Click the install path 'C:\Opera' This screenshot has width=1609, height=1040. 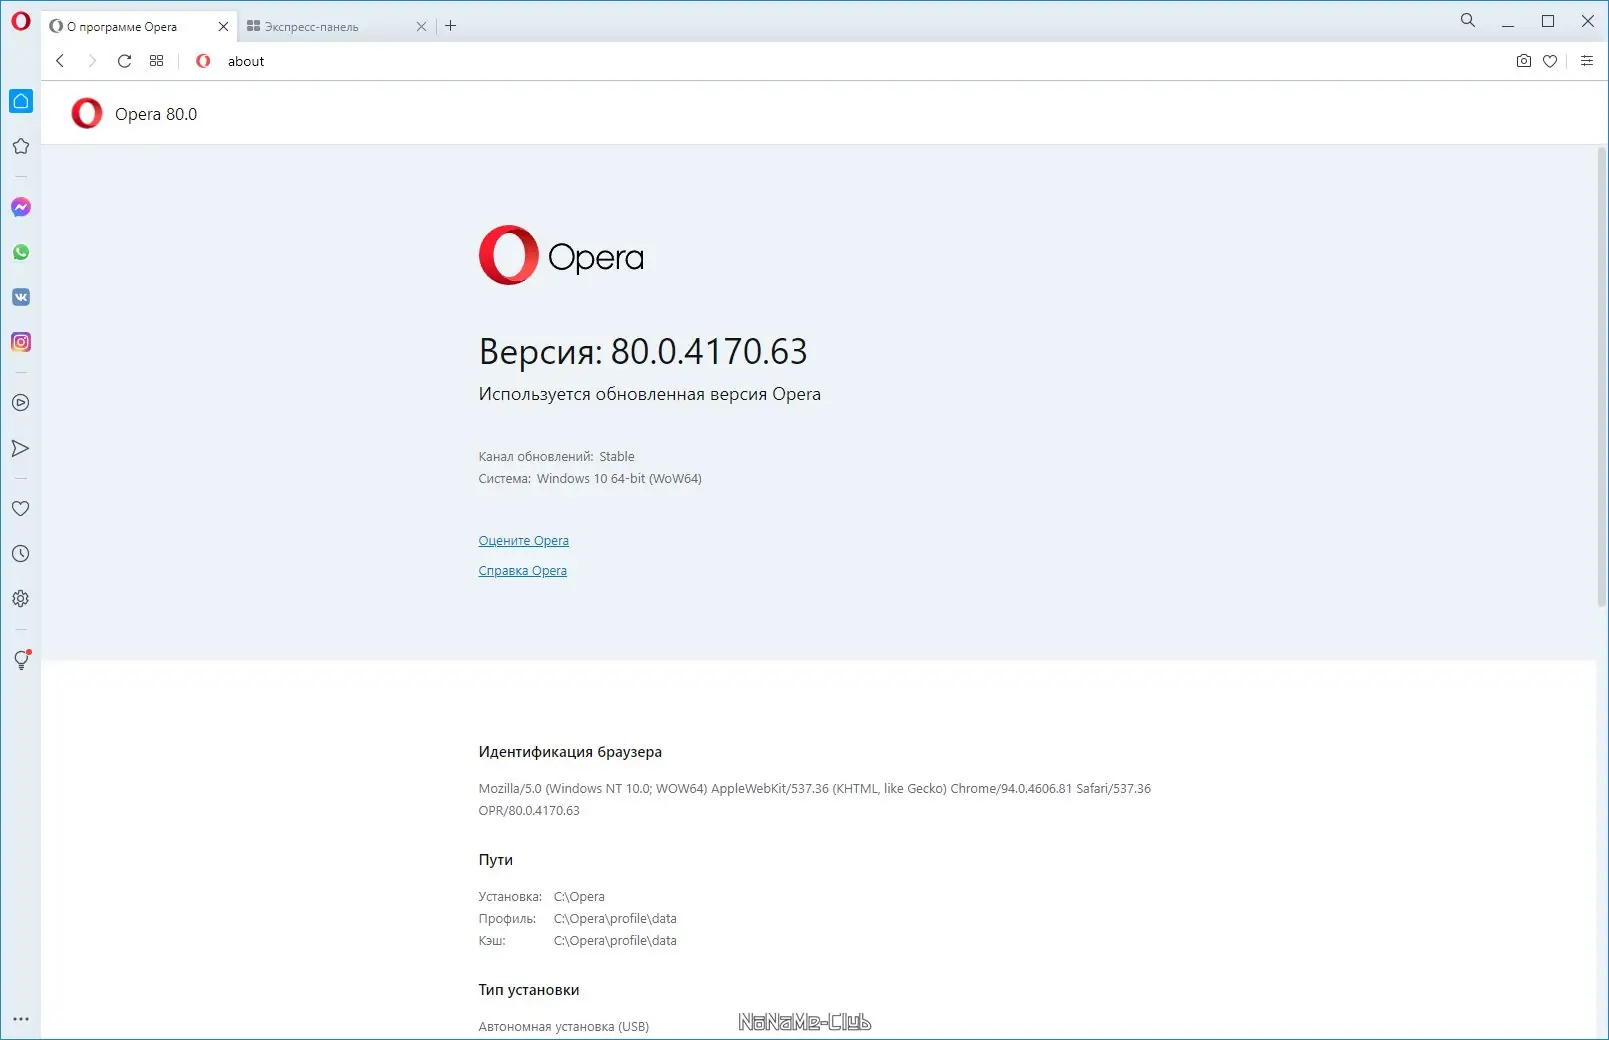pos(579,897)
